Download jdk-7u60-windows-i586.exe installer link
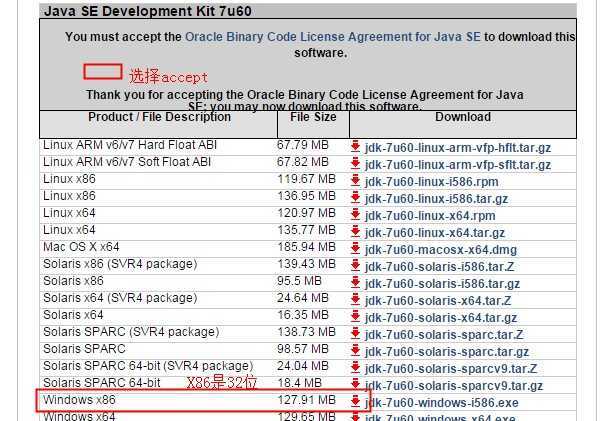This screenshot has height=421, width=610. [x=442, y=403]
